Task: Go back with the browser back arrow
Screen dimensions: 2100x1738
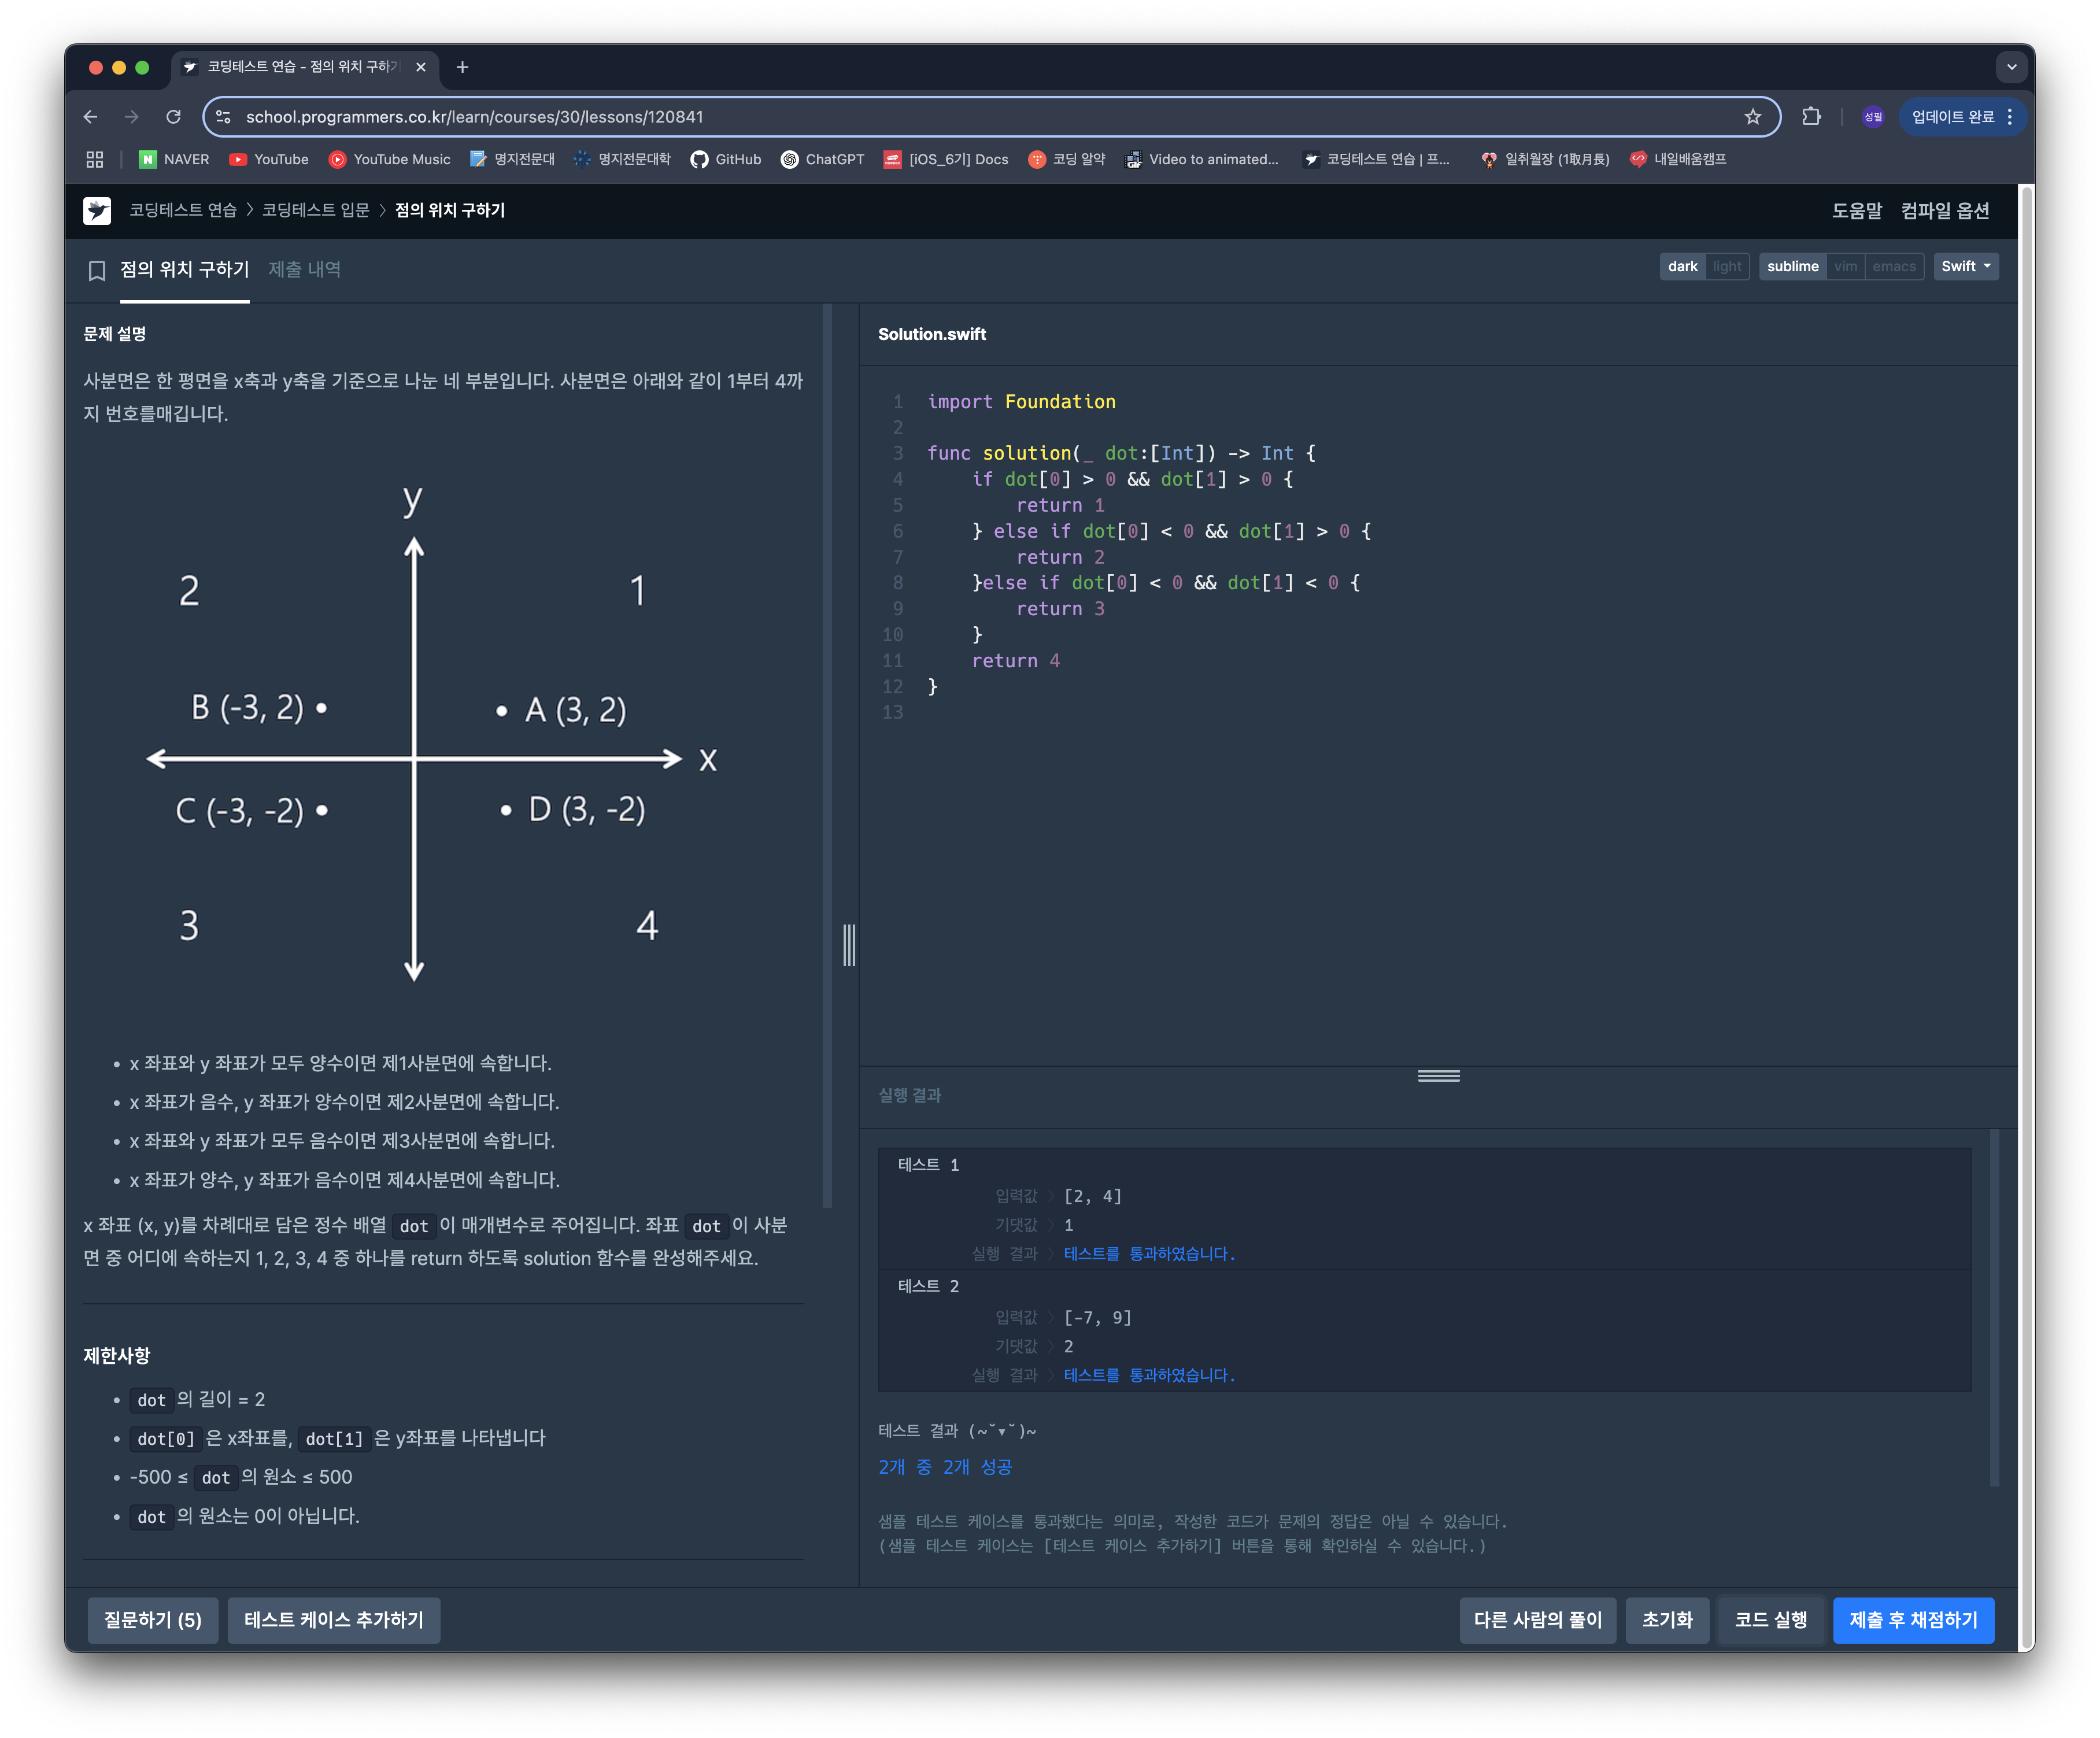Action: point(91,117)
